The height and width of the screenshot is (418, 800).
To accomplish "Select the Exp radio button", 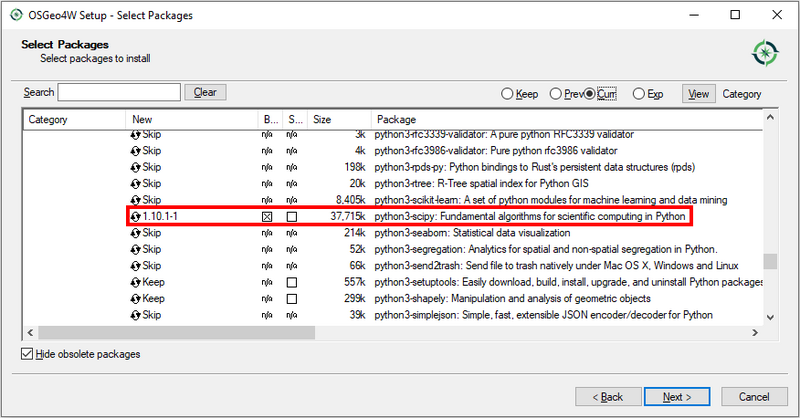I will [x=639, y=94].
